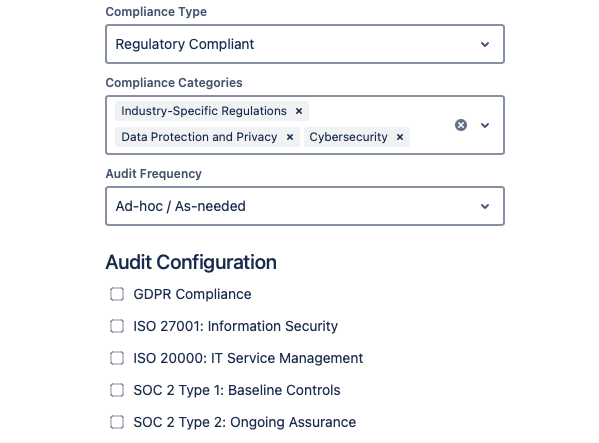Image resolution: width=599 pixels, height=443 pixels.
Task: Click the Regulatory Compliant selected value
Action: click(185, 44)
